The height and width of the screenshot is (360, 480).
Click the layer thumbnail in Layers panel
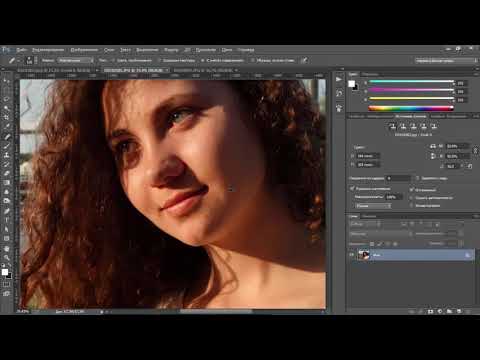pyautogui.click(x=363, y=255)
